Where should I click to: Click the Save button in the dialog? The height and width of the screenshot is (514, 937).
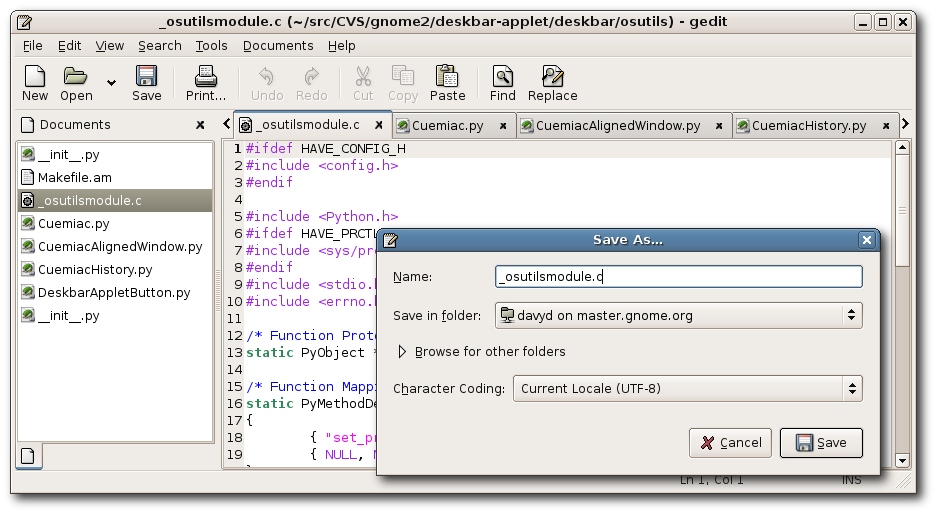(x=821, y=443)
